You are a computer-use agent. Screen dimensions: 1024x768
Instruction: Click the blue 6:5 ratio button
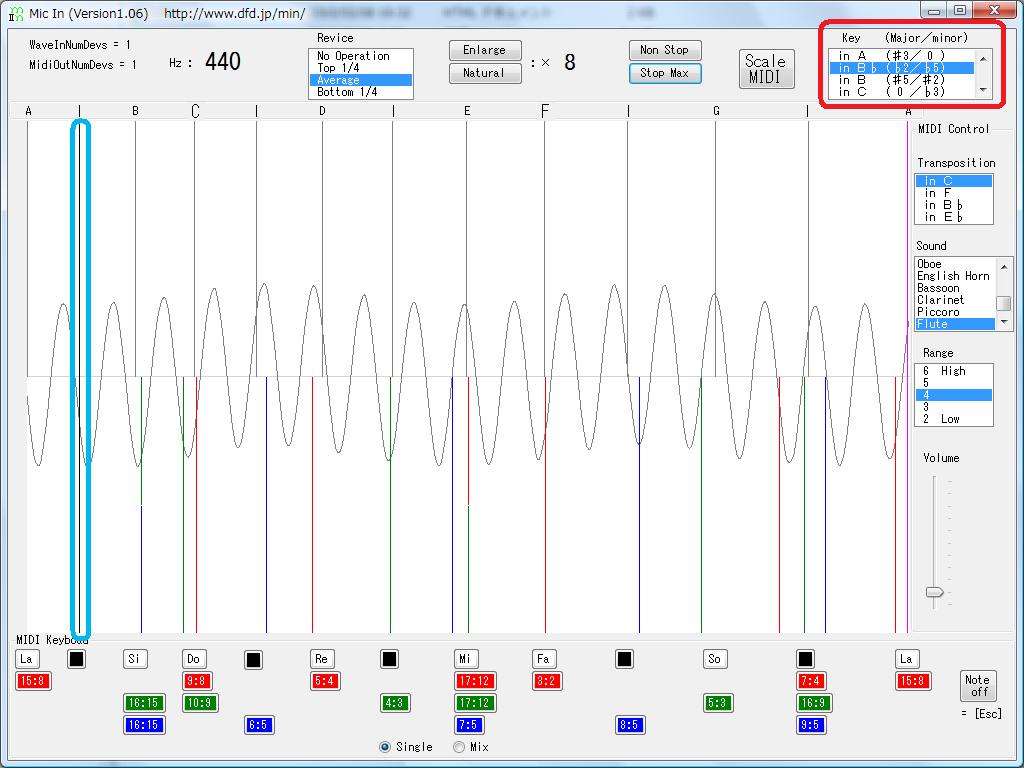(259, 725)
